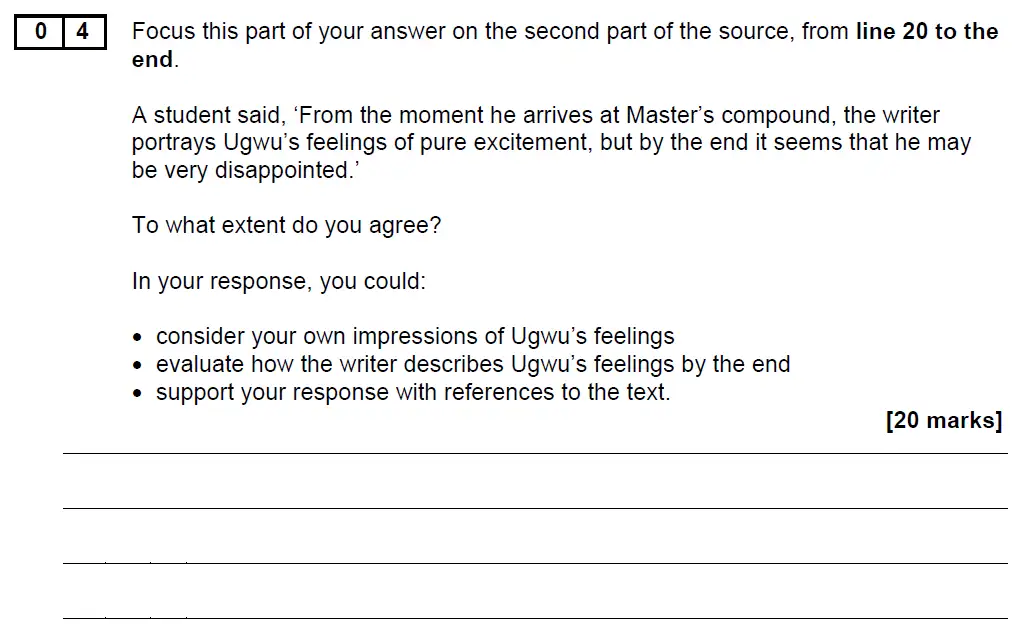Click the '[20 marks]' label
1029x634 pixels.
(x=944, y=420)
